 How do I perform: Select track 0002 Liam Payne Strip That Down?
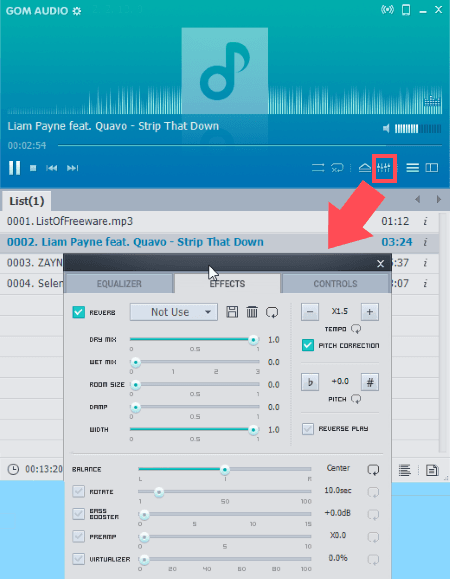tap(219, 242)
